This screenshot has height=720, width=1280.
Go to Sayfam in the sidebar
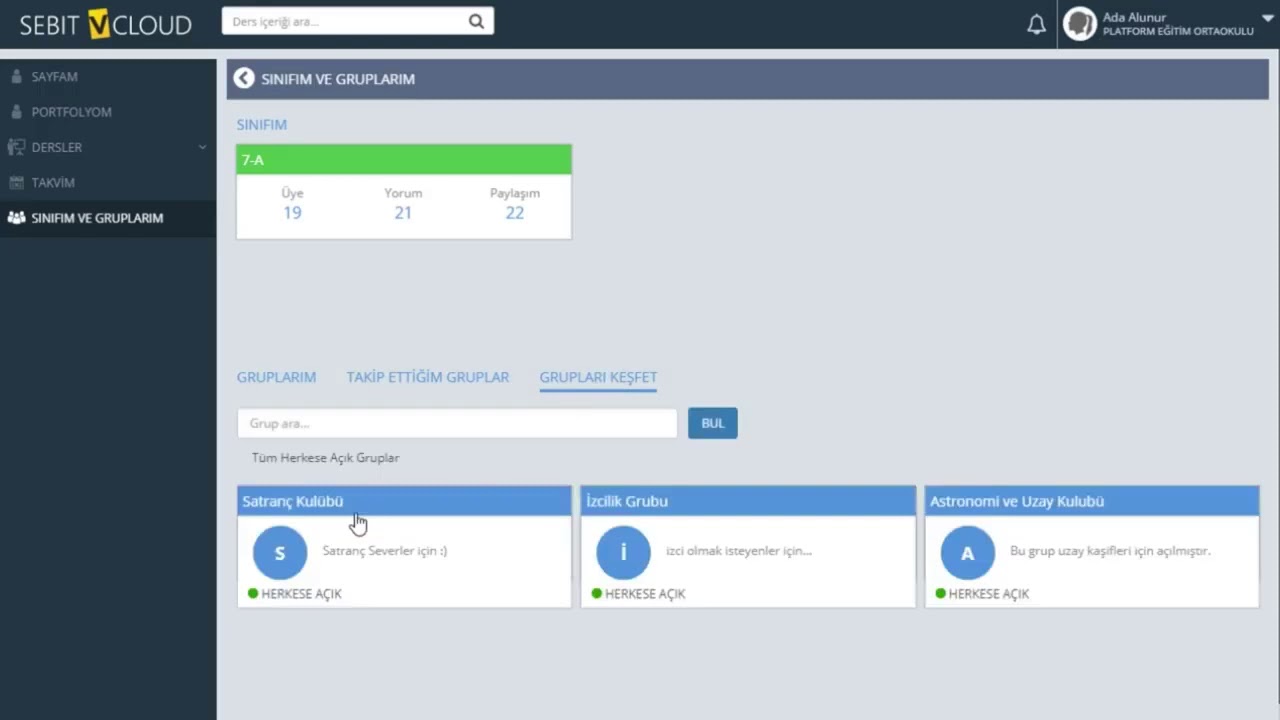[x=54, y=77]
